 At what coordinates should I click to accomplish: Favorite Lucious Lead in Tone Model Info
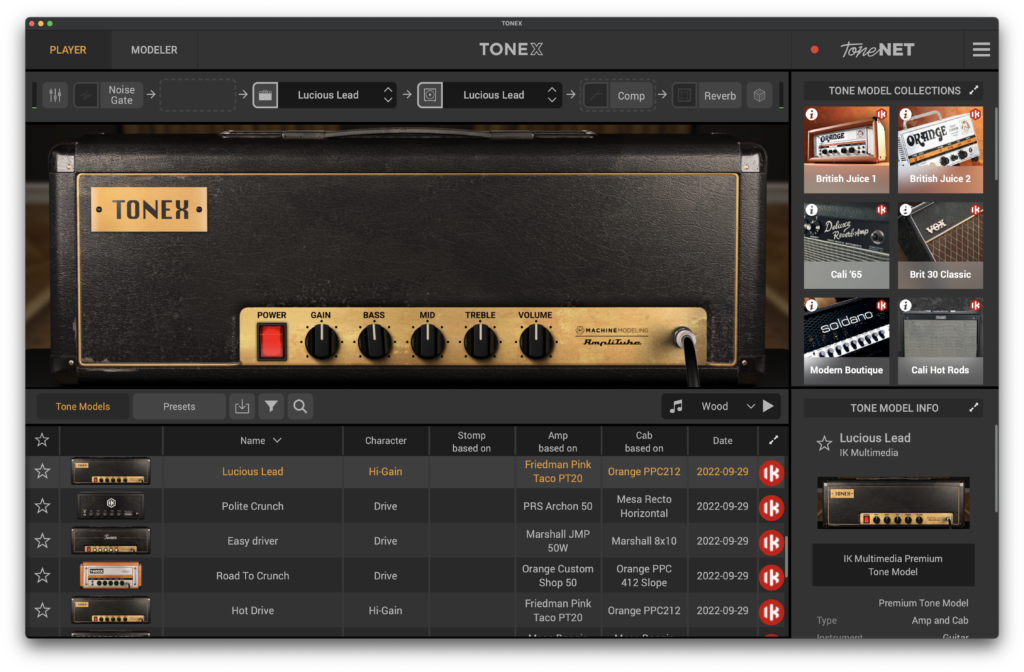coord(824,444)
